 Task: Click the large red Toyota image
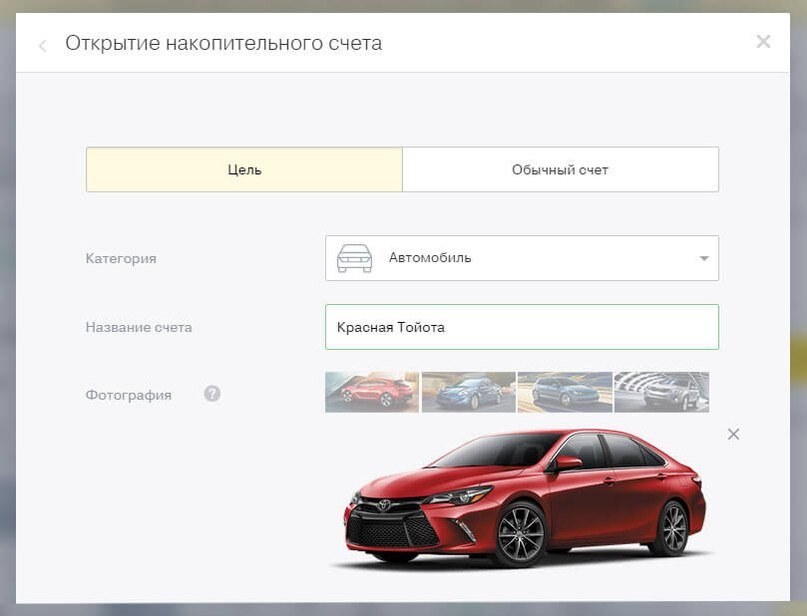click(524, 498)
